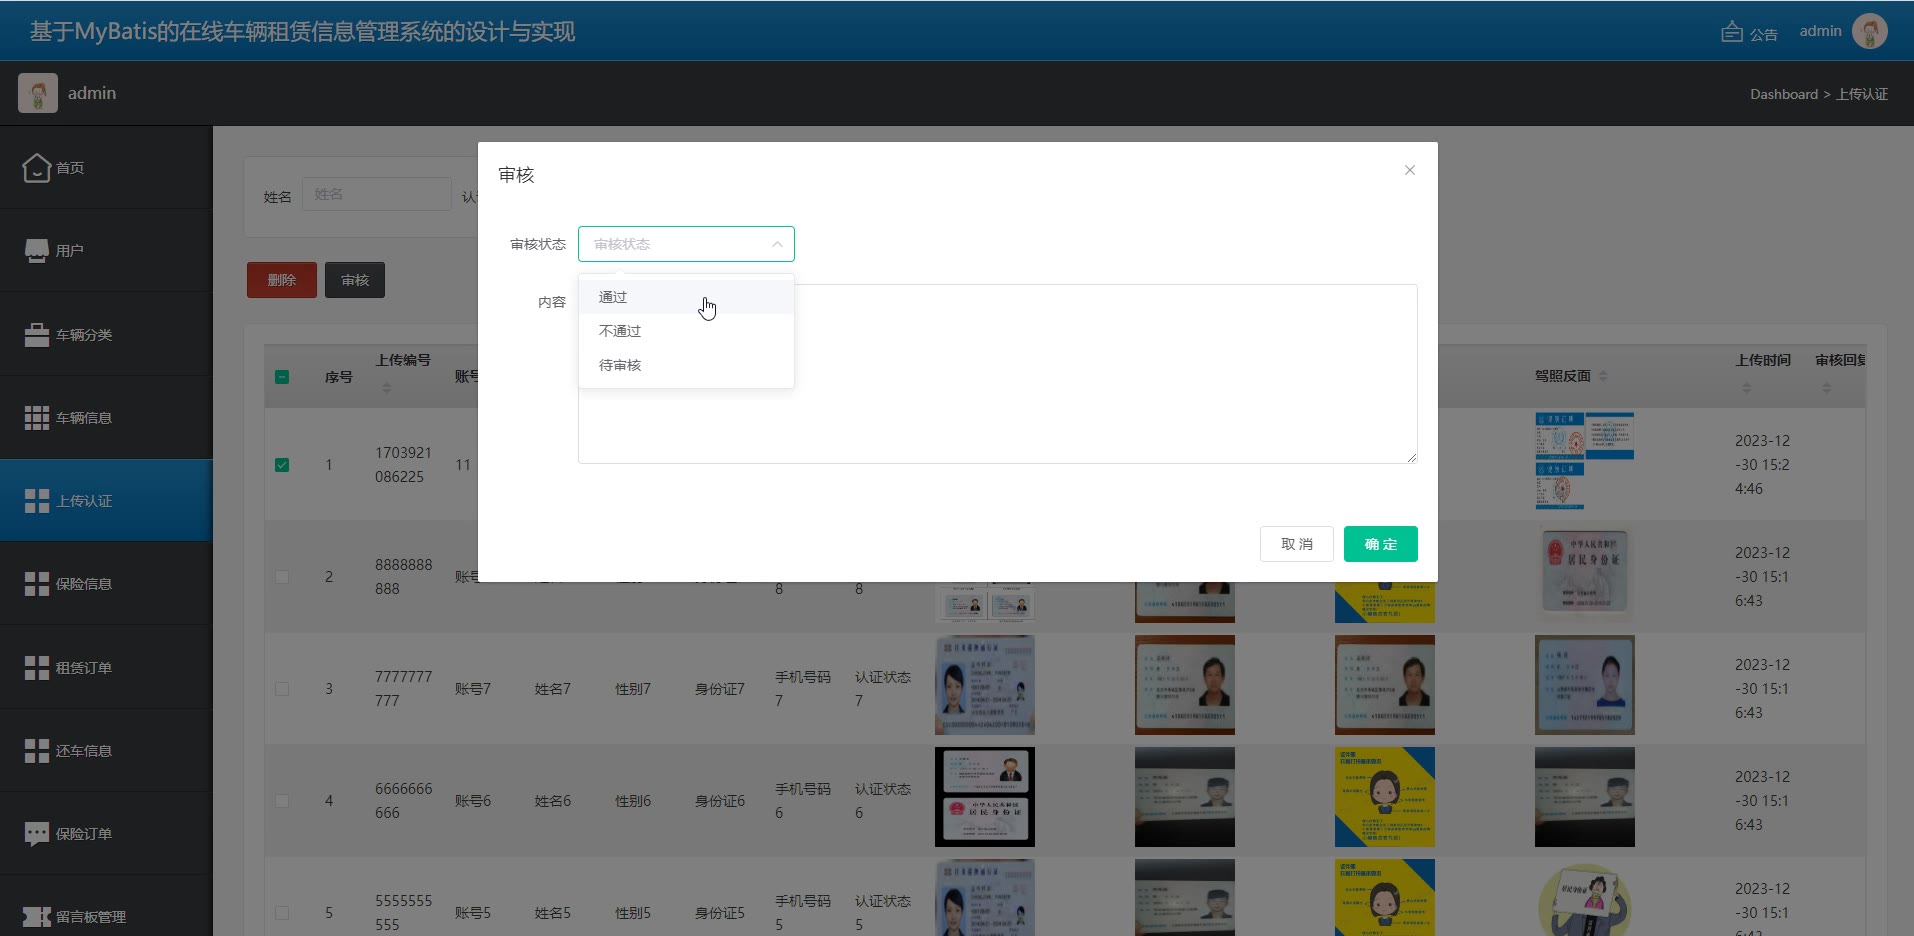The image size is (1914, 936).
Task: Toggle the select-all checkbox in the table header
Action: click(282, 377)
